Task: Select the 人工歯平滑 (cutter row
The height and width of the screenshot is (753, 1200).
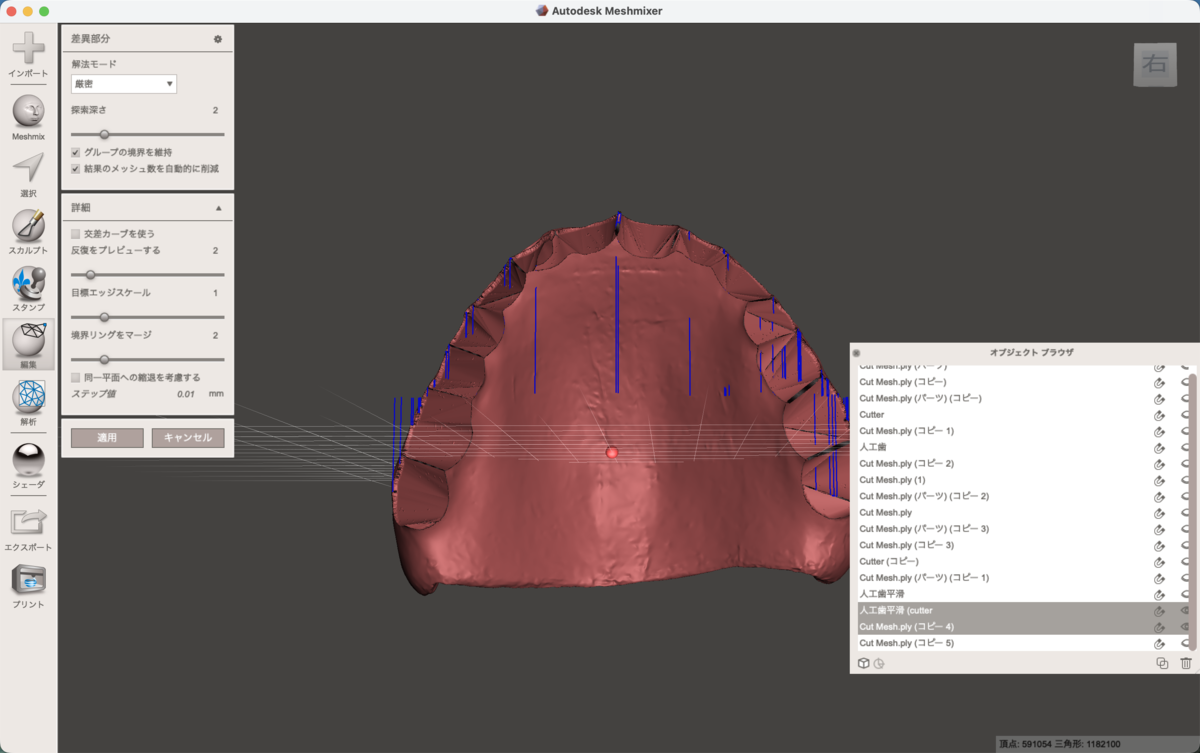Action: (1022, 610)
